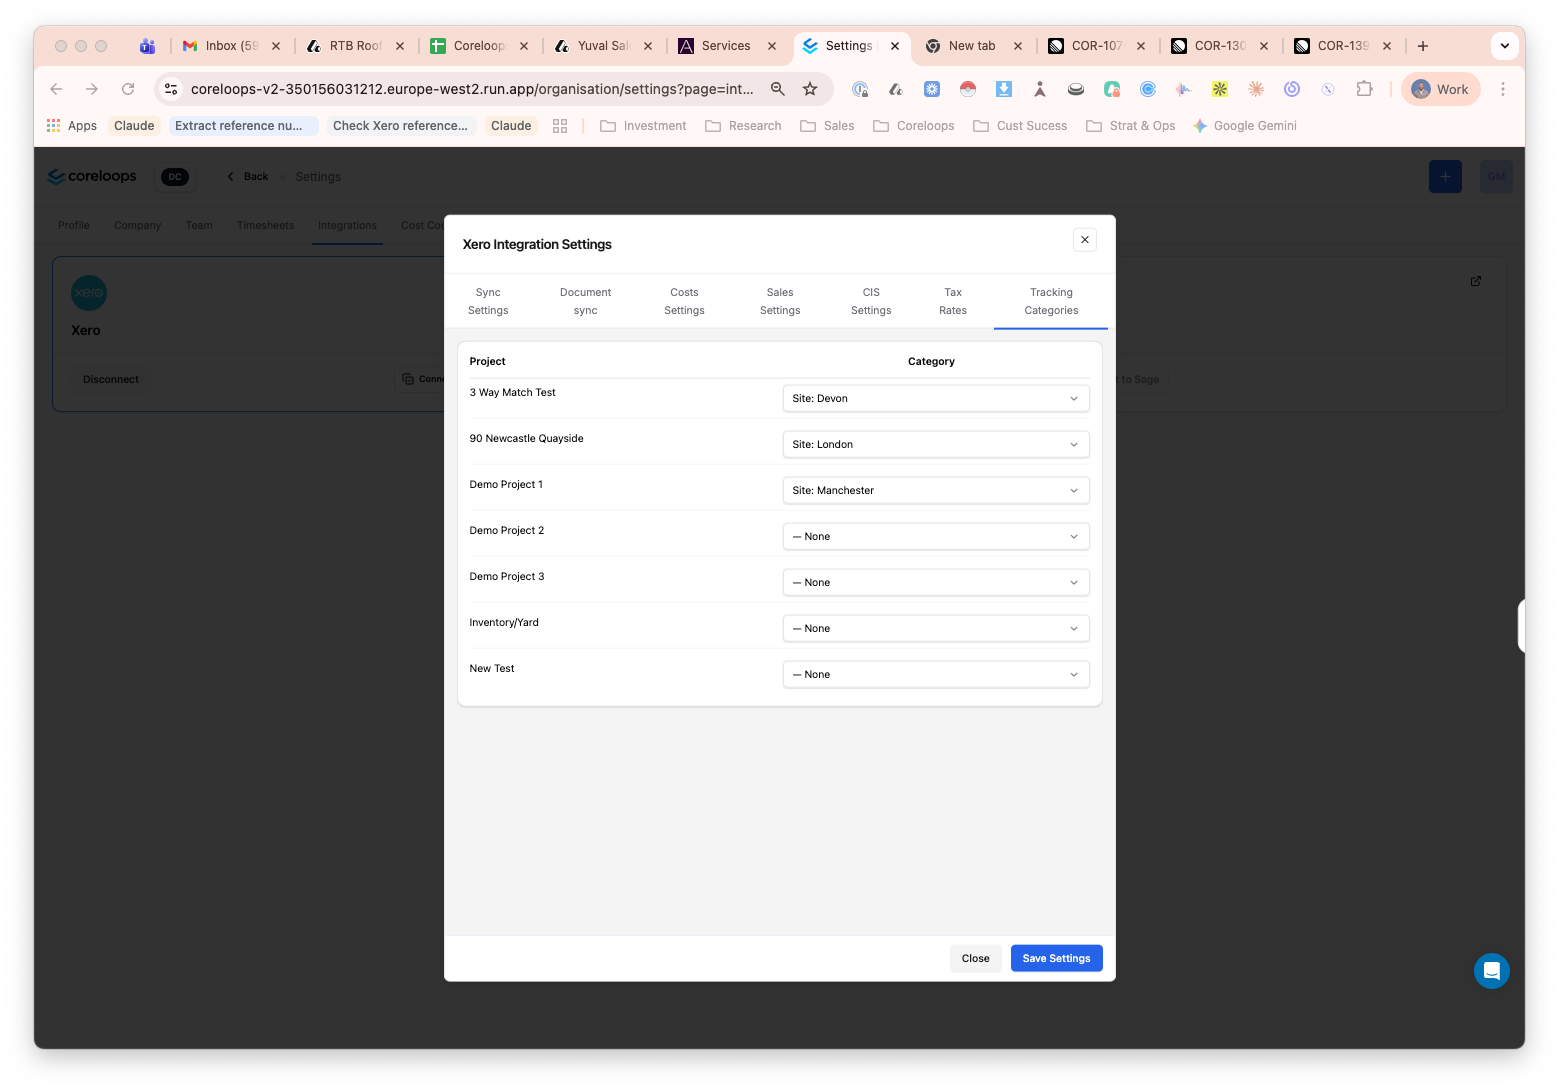Bookmark this page with the star icon

coord(810,89)
